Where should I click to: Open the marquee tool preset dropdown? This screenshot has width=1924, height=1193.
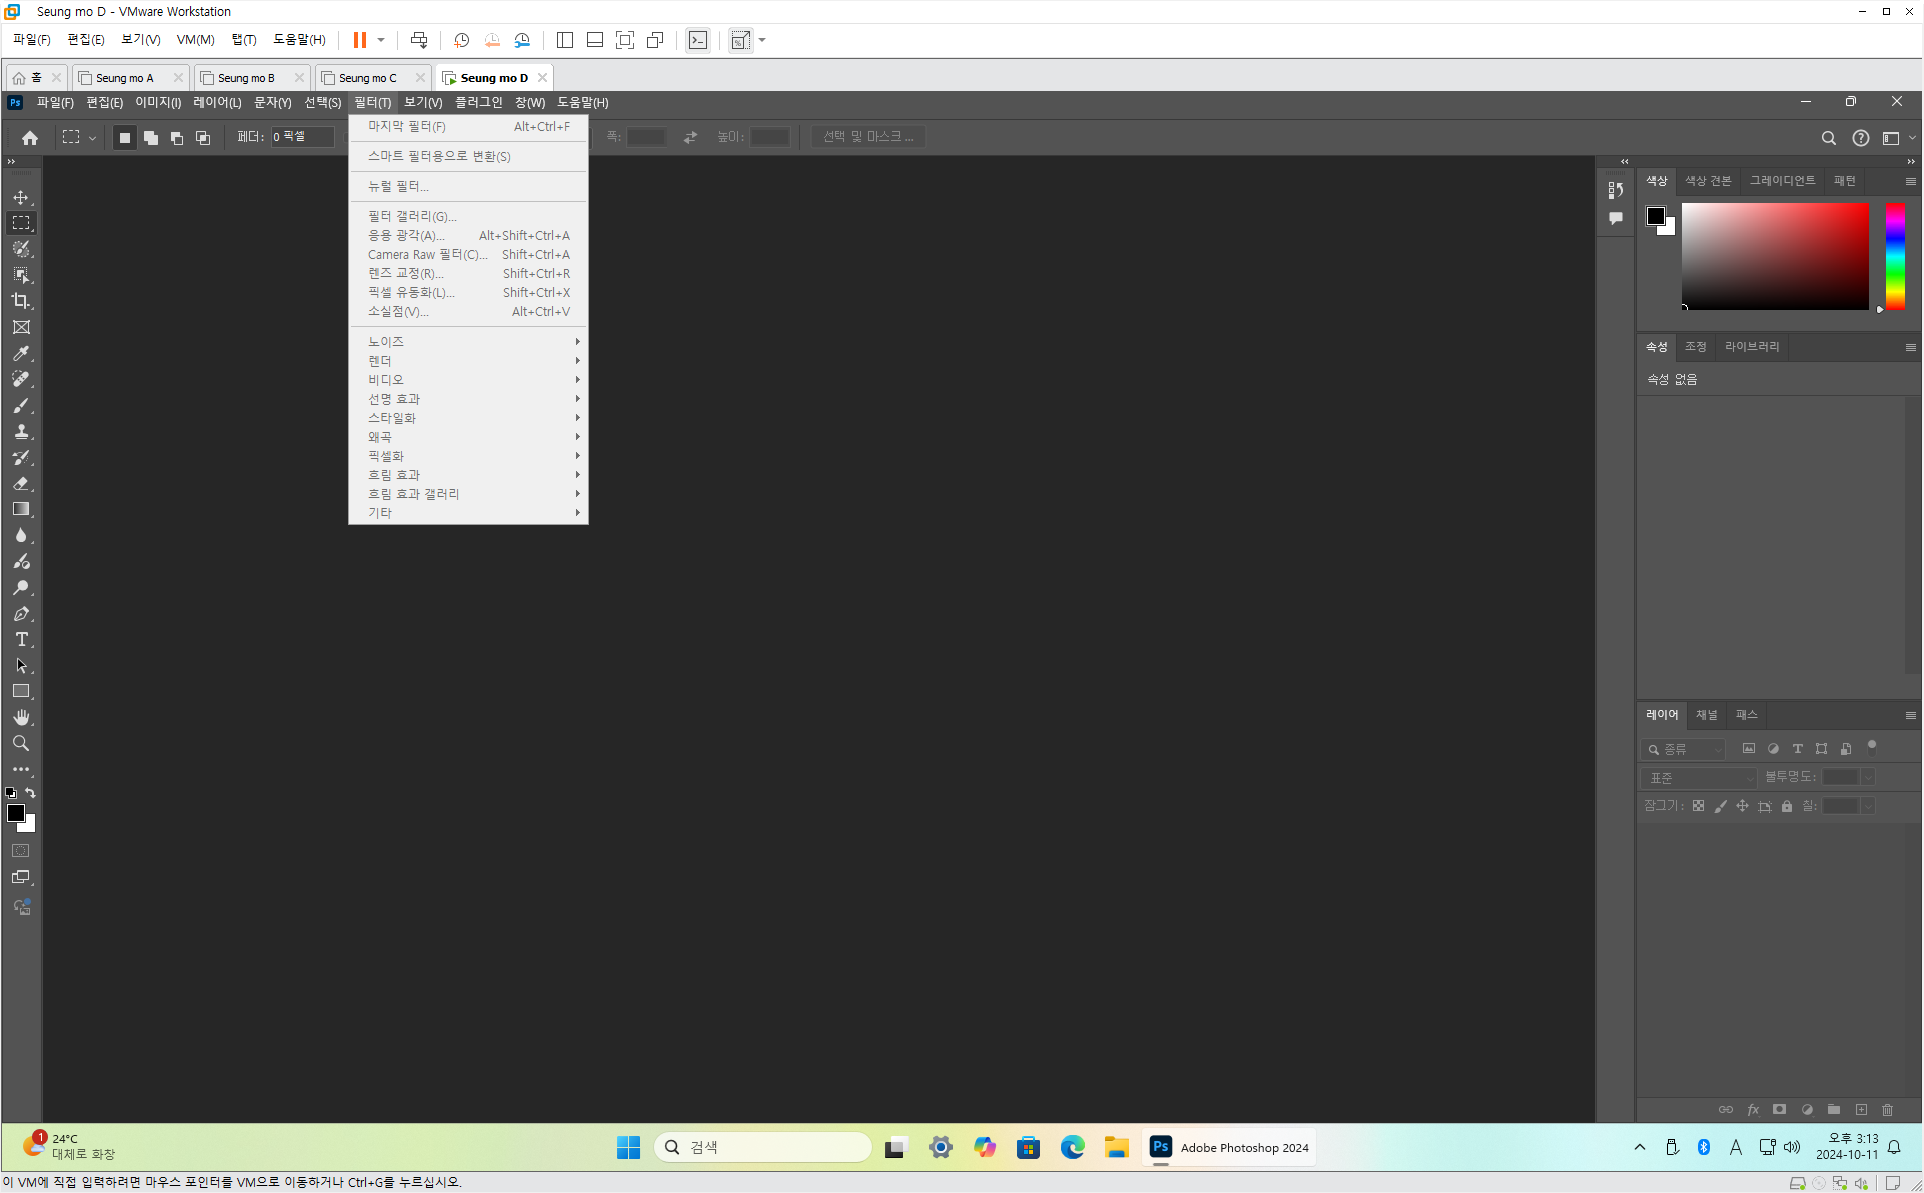pos(92,138)
